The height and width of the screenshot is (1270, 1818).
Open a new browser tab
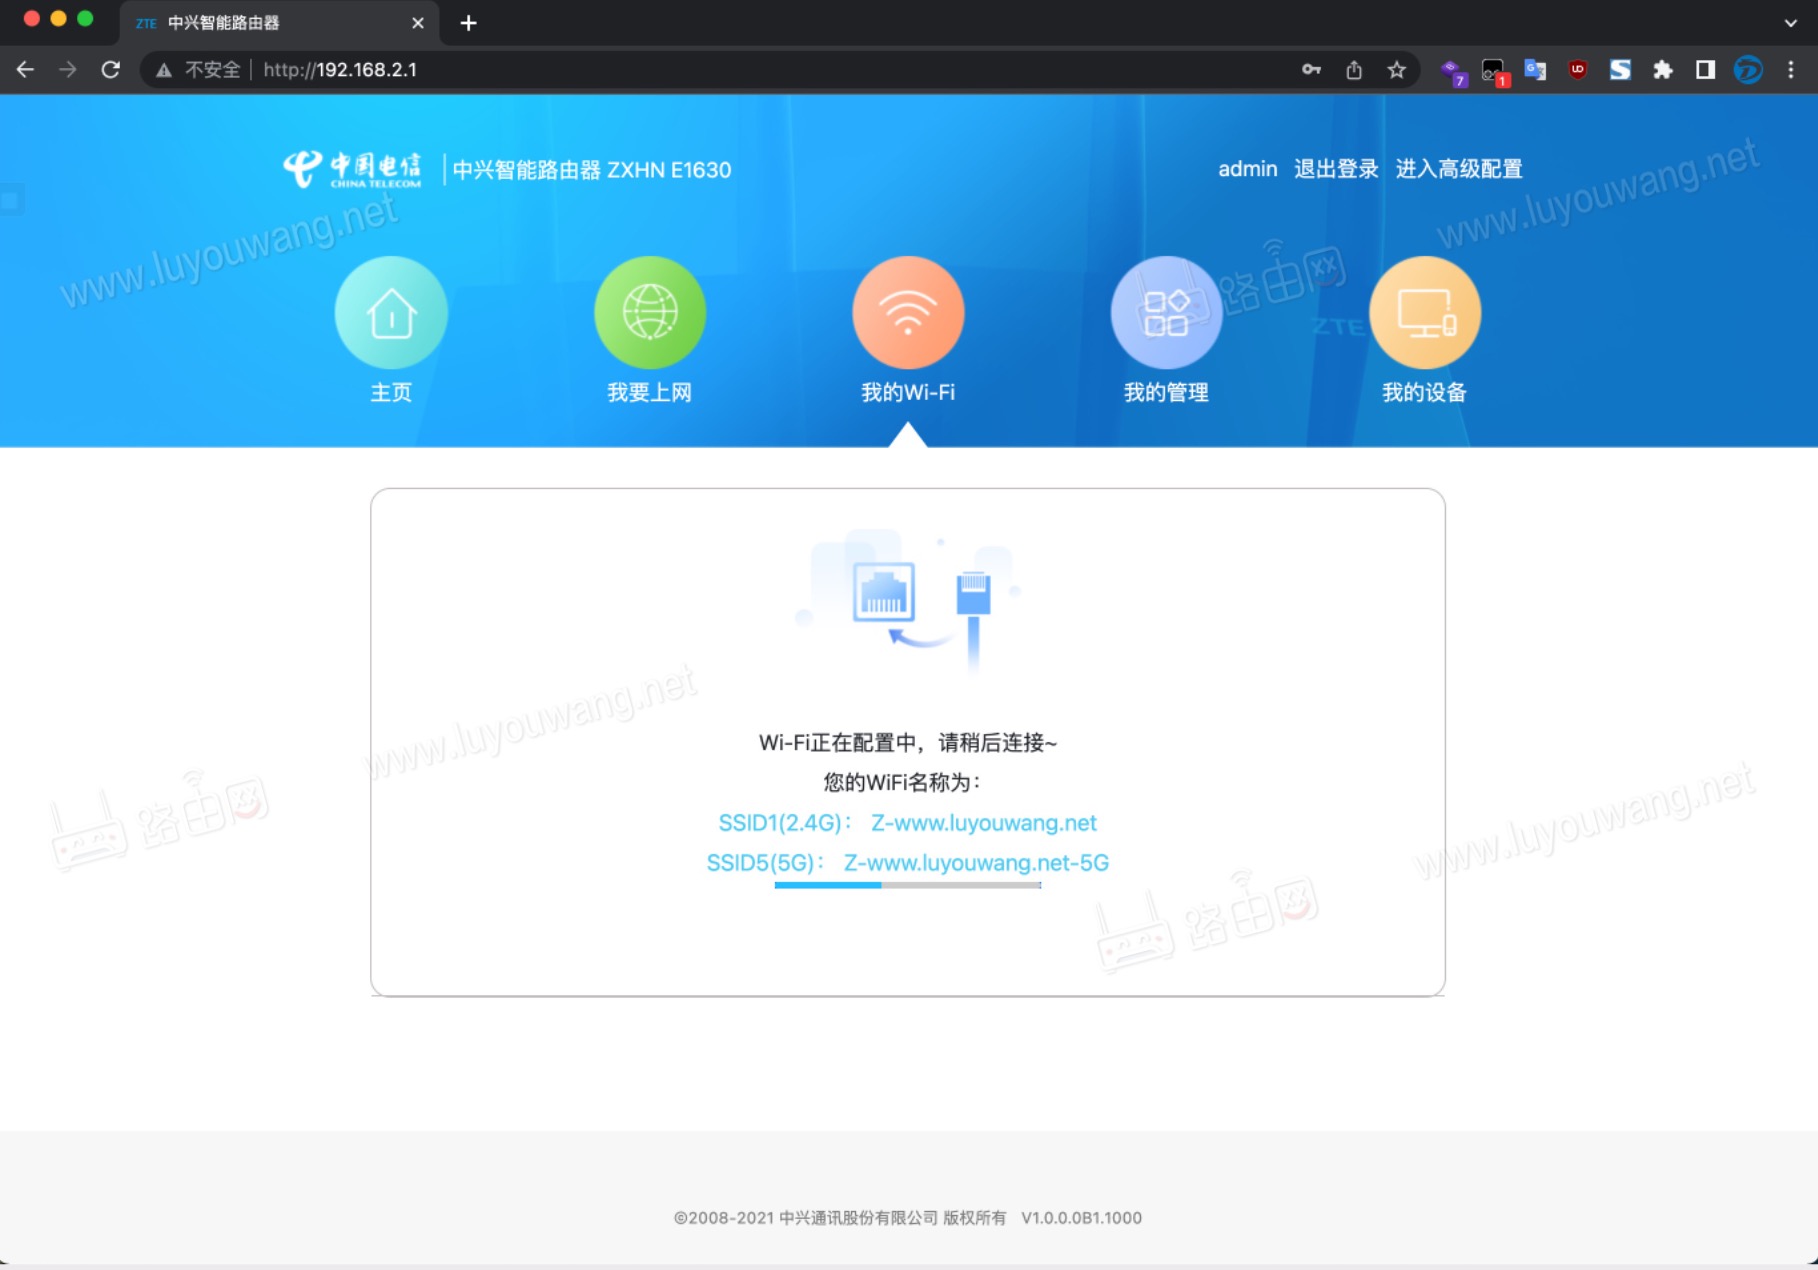[468, 23]
